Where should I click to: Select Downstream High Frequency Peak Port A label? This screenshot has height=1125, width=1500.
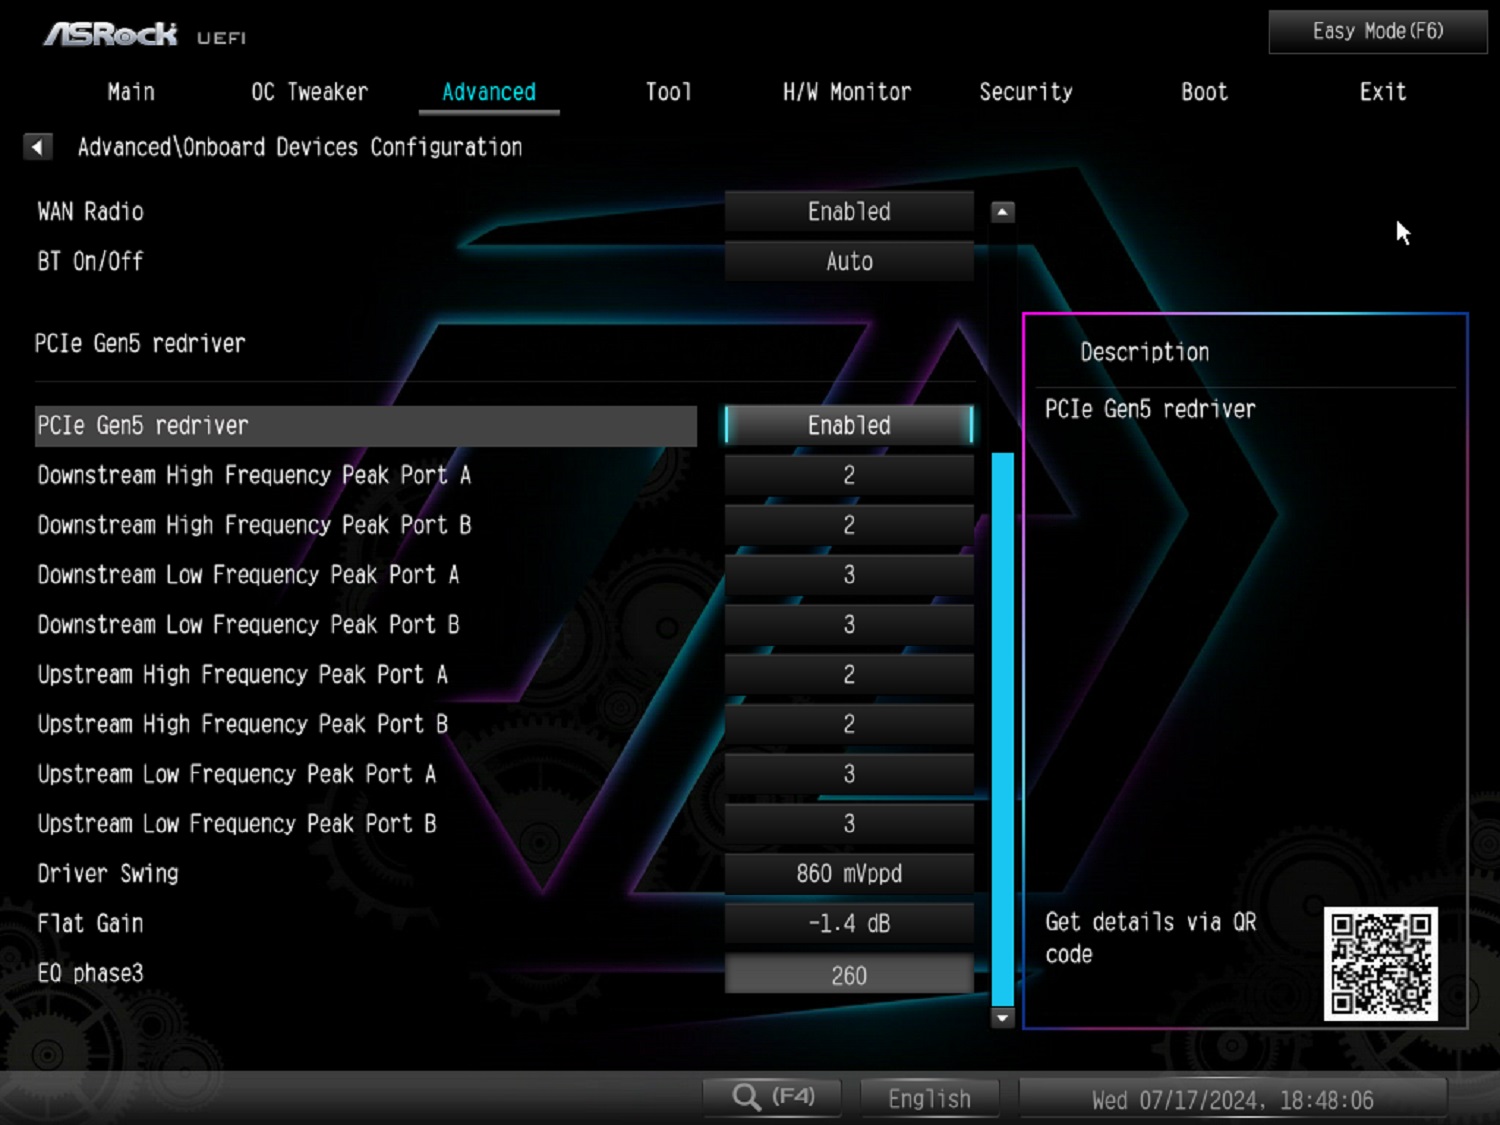pos(254,475)
